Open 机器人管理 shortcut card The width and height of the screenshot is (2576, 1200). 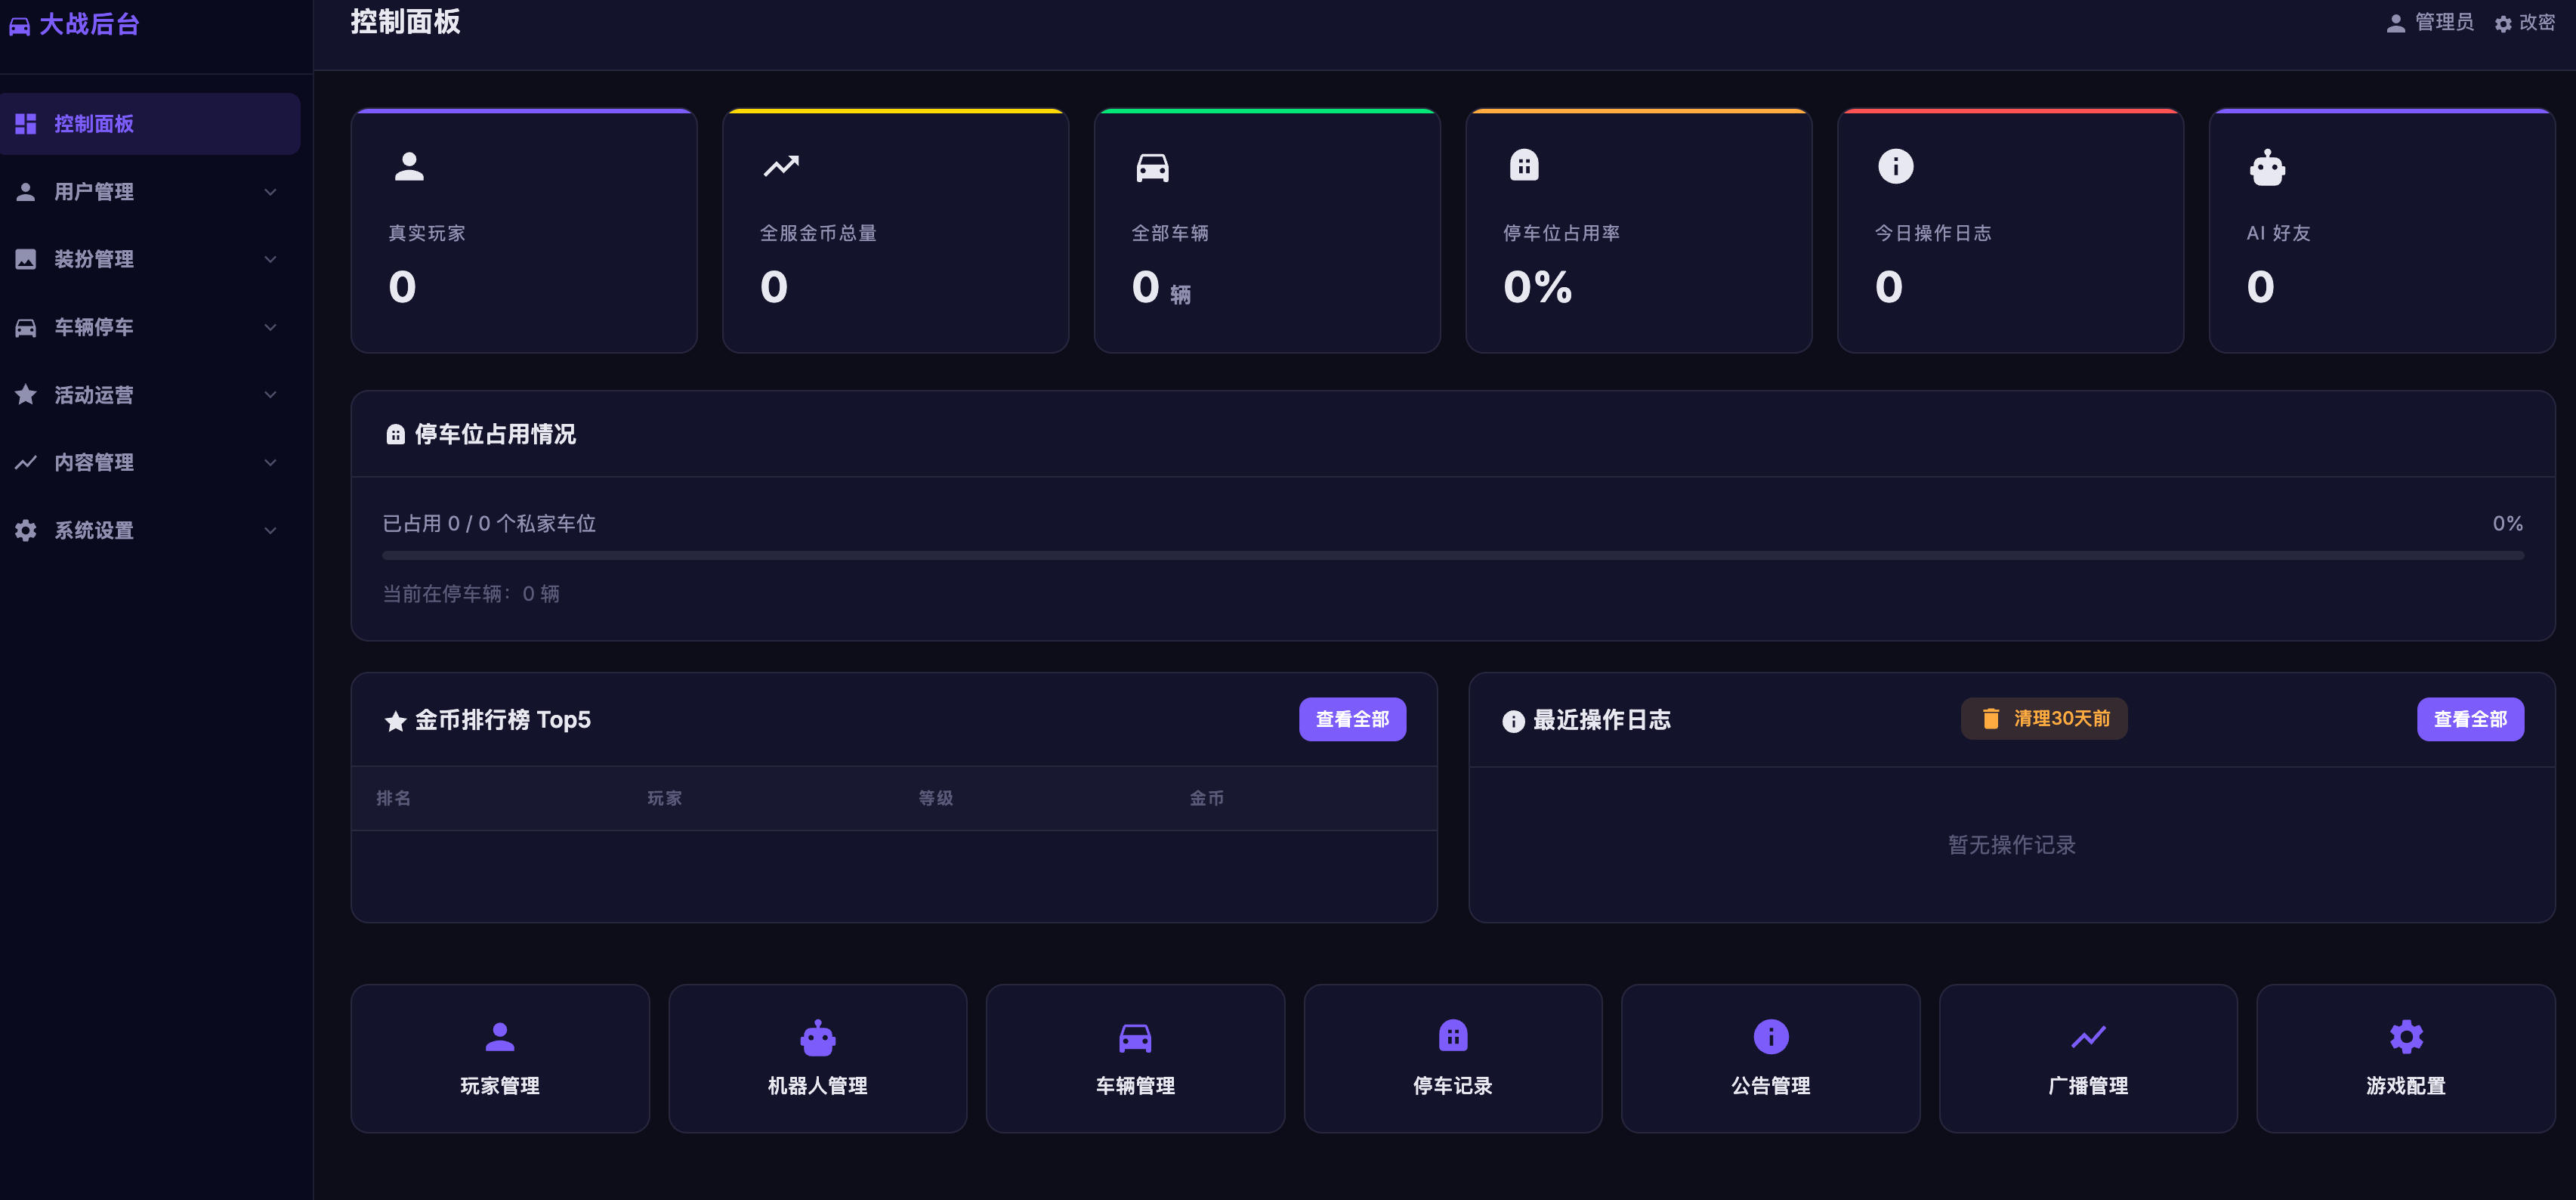(x=817, y=1058)
